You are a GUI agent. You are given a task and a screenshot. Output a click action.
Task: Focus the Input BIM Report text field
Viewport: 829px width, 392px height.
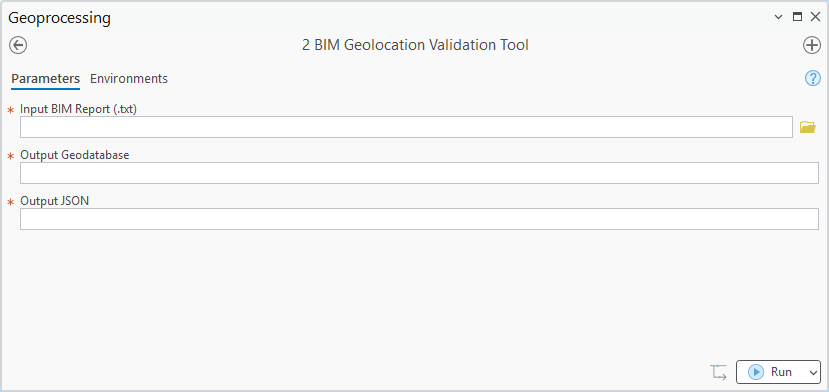(406, 127)
